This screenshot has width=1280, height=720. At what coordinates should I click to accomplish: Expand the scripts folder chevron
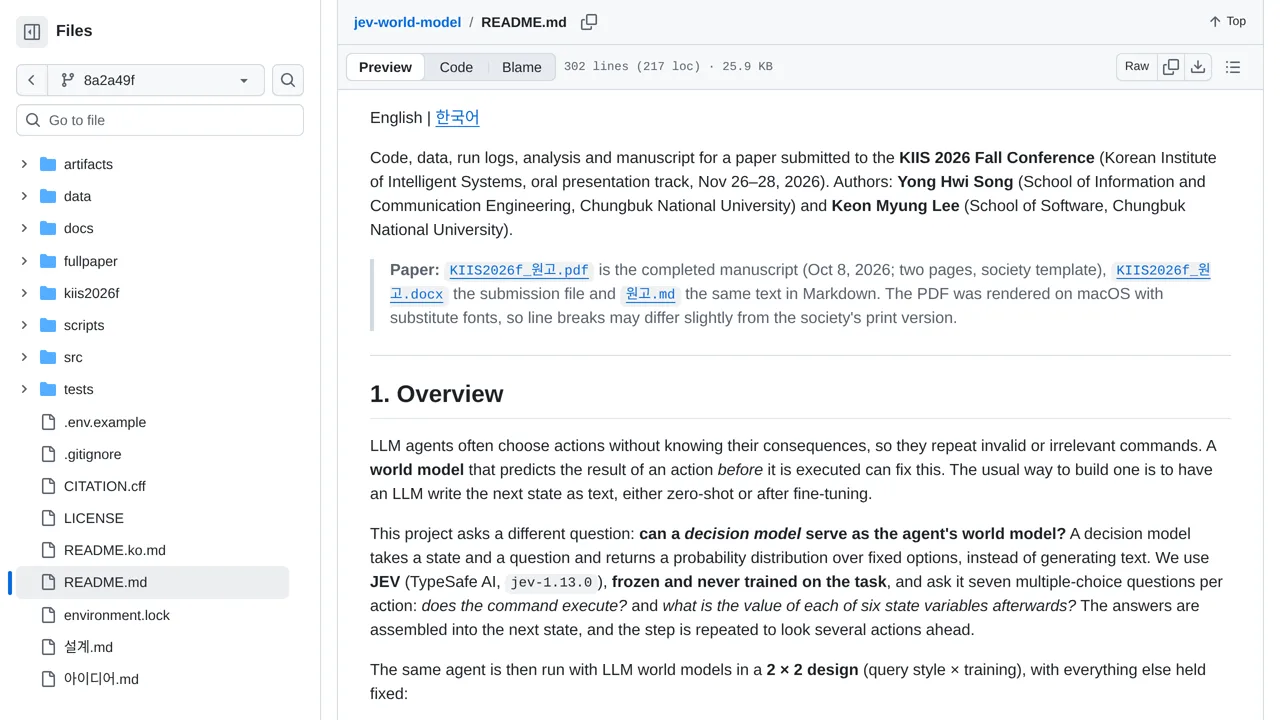point(24,325)
